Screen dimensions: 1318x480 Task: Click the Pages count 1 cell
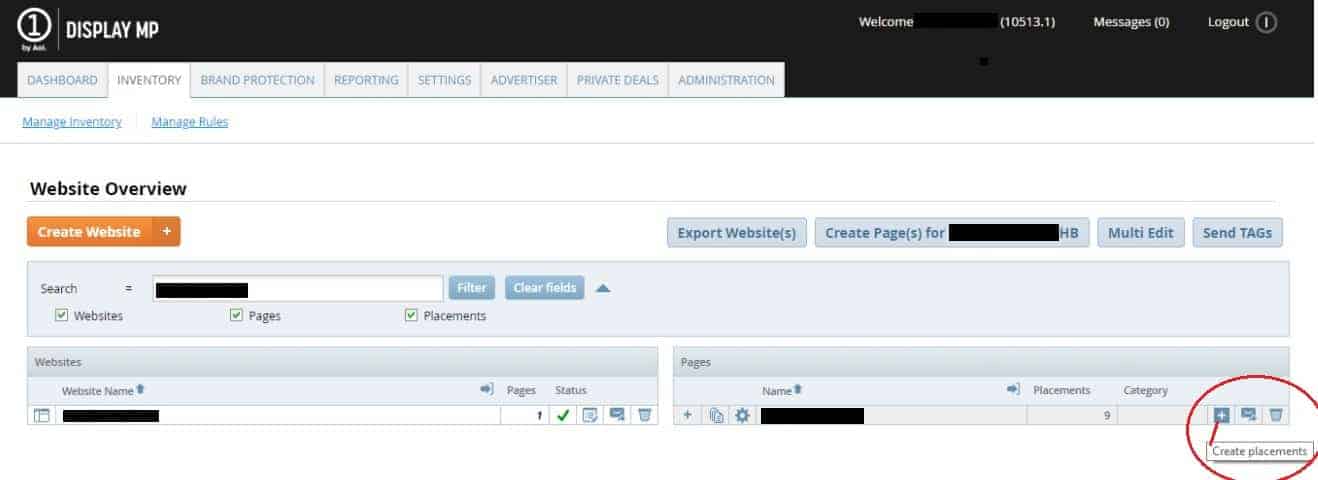coord(524,415)
